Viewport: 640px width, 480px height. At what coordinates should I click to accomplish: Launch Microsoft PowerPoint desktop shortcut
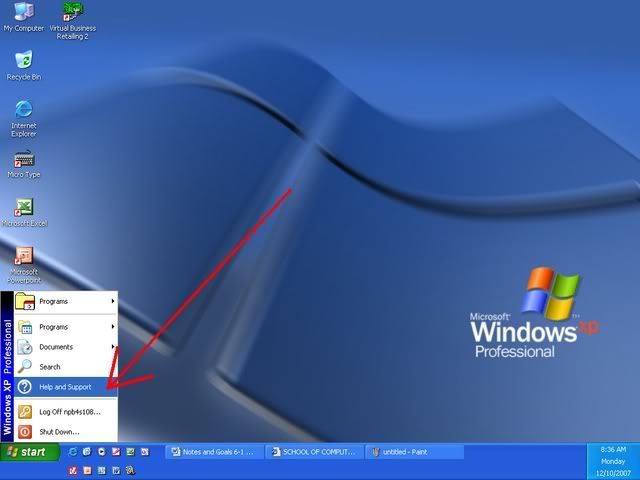24,265
